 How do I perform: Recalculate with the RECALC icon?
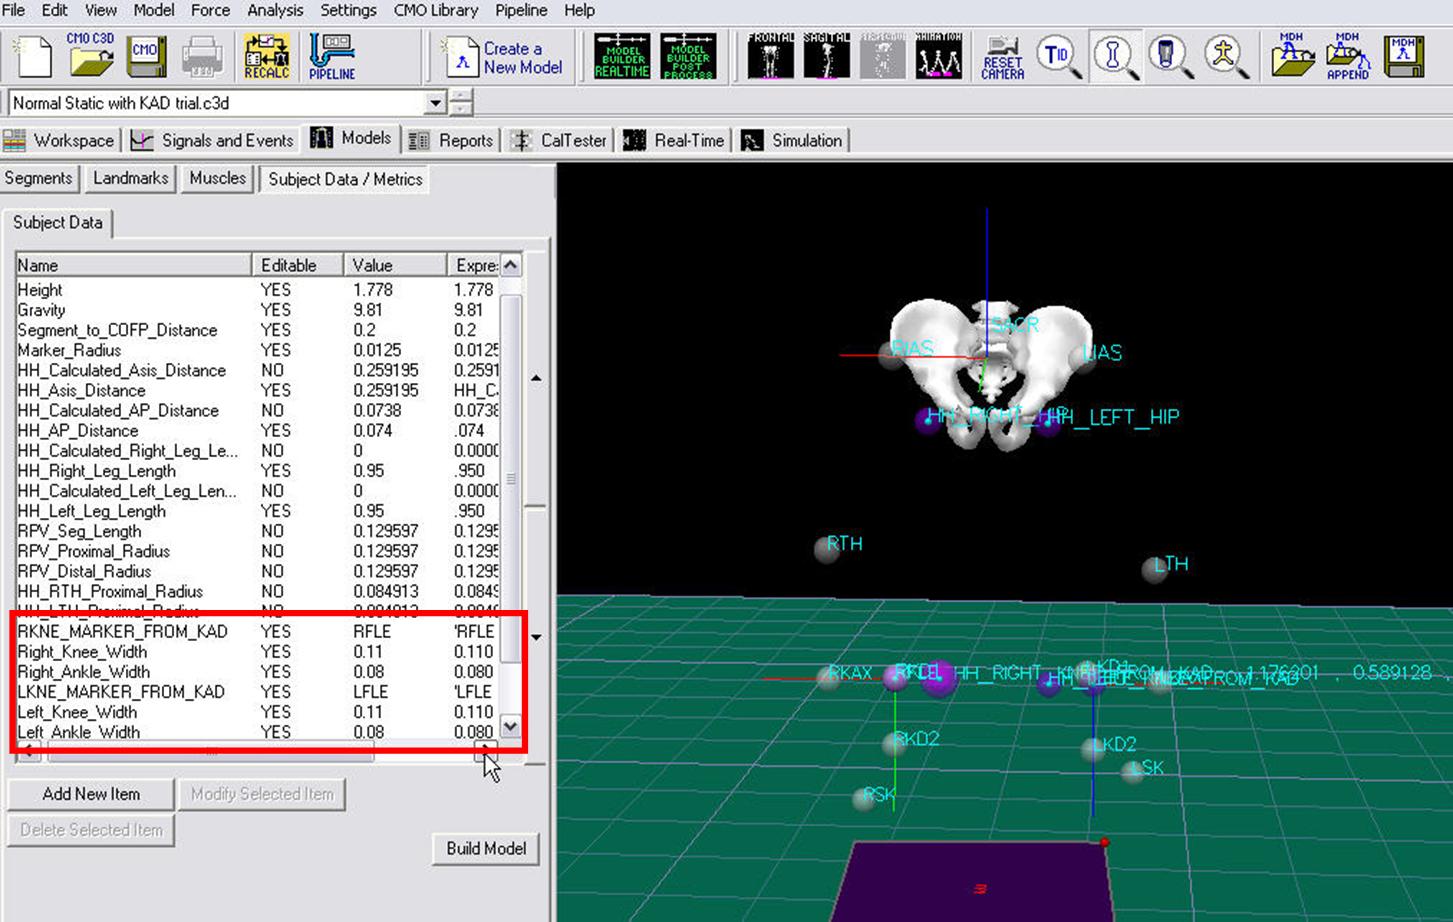point(267,56)
